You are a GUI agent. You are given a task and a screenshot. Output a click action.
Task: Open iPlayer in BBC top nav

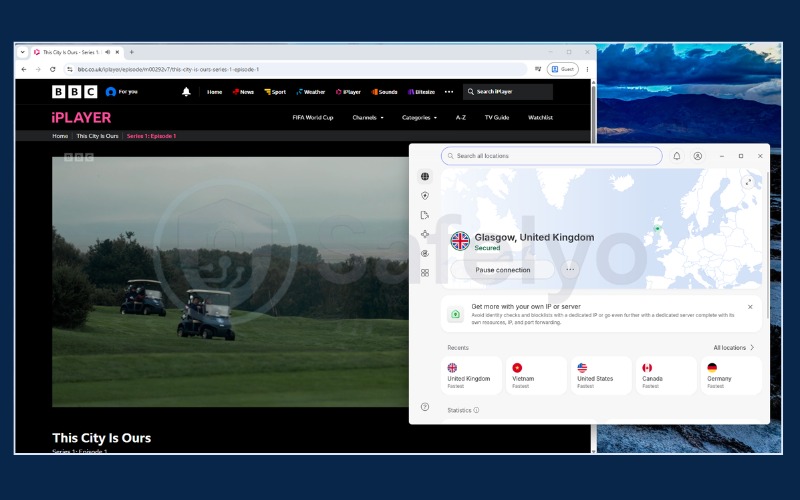pos(348,92)
